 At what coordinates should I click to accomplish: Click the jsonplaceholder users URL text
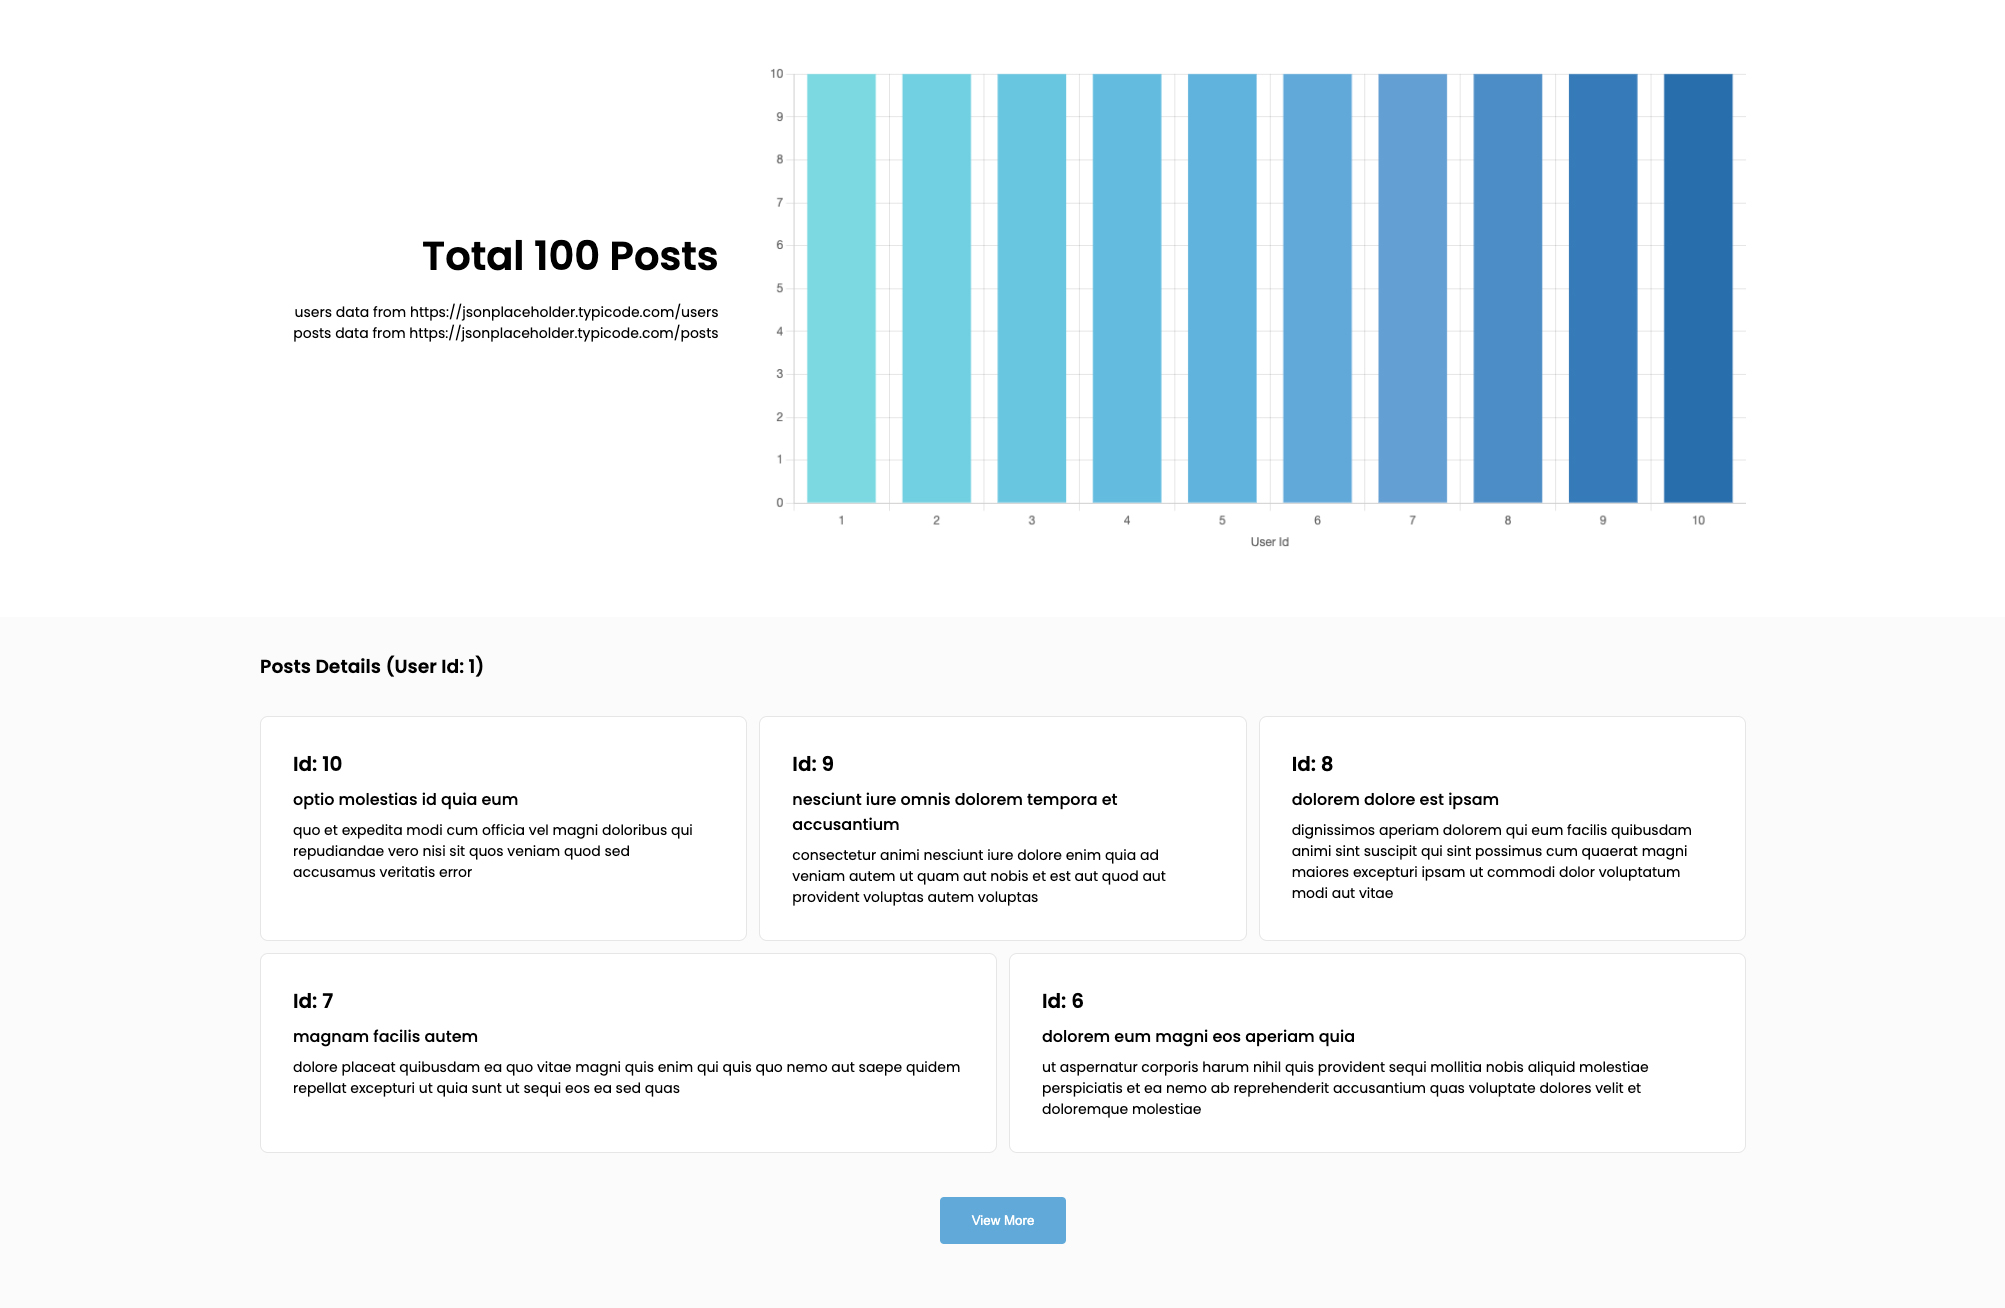point(563,312)
